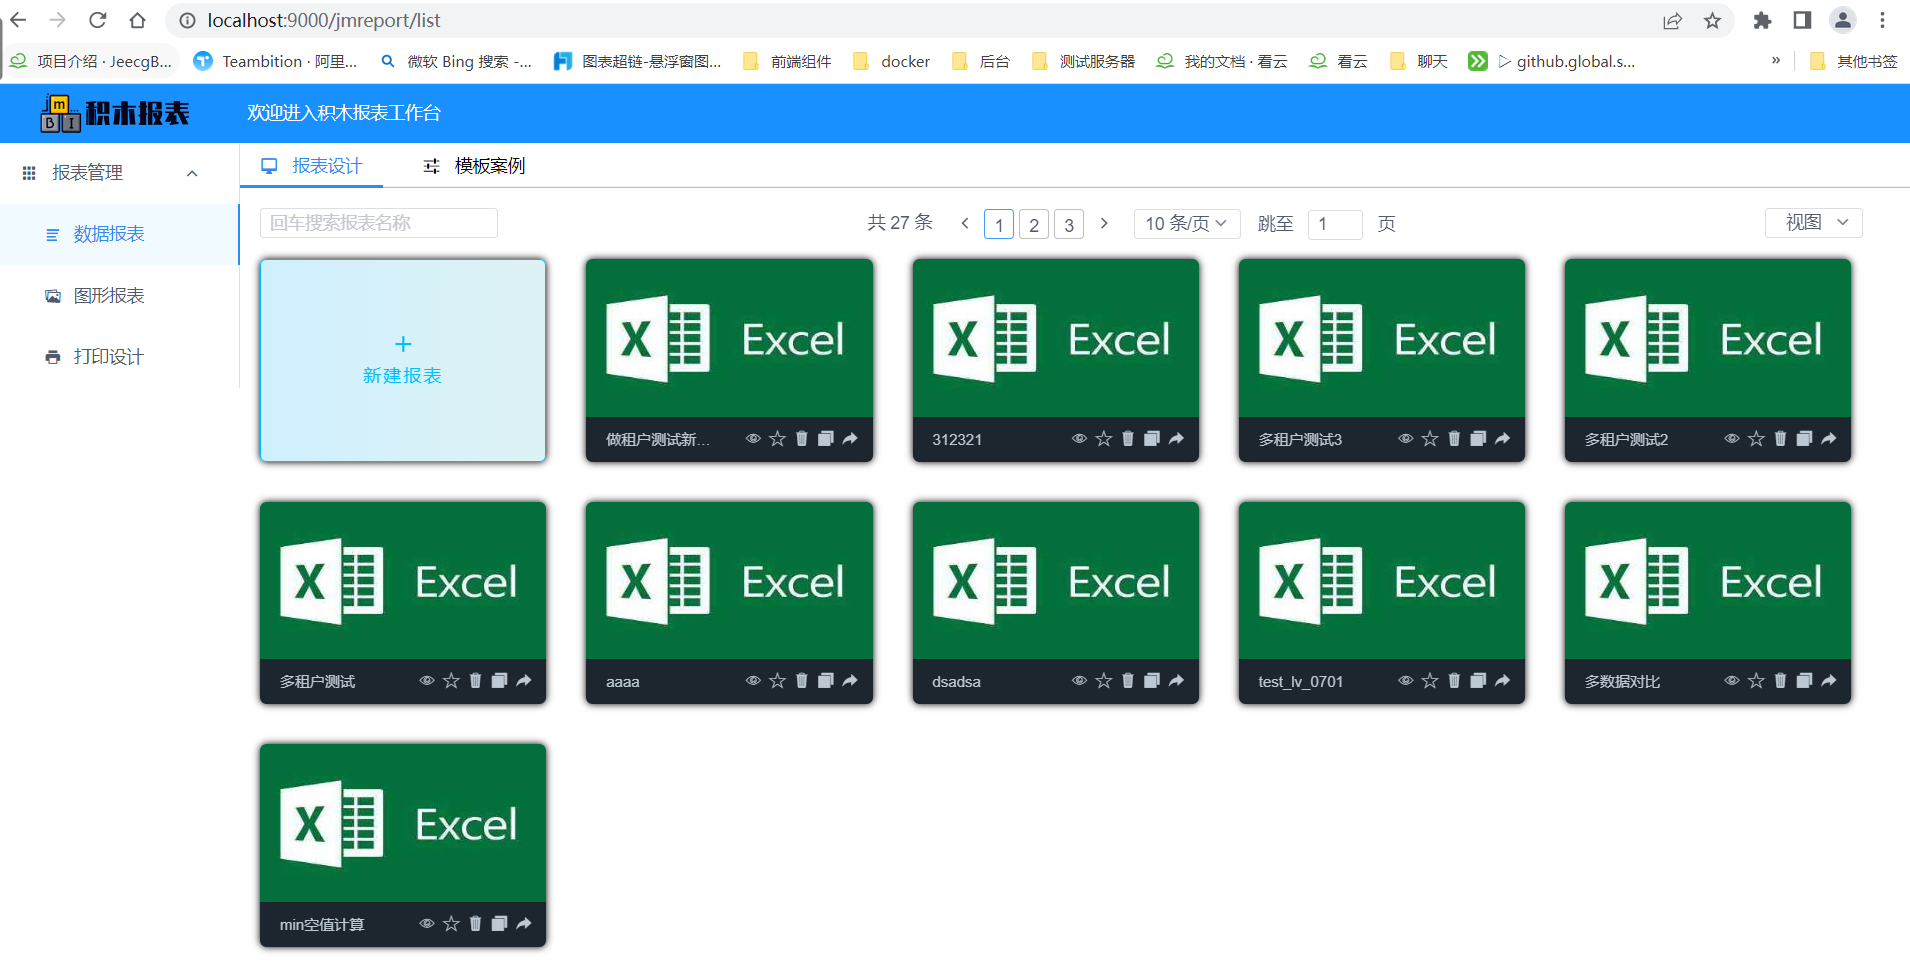Copy the 312321 report
Screen dimensions: 1910x963
1152,439
